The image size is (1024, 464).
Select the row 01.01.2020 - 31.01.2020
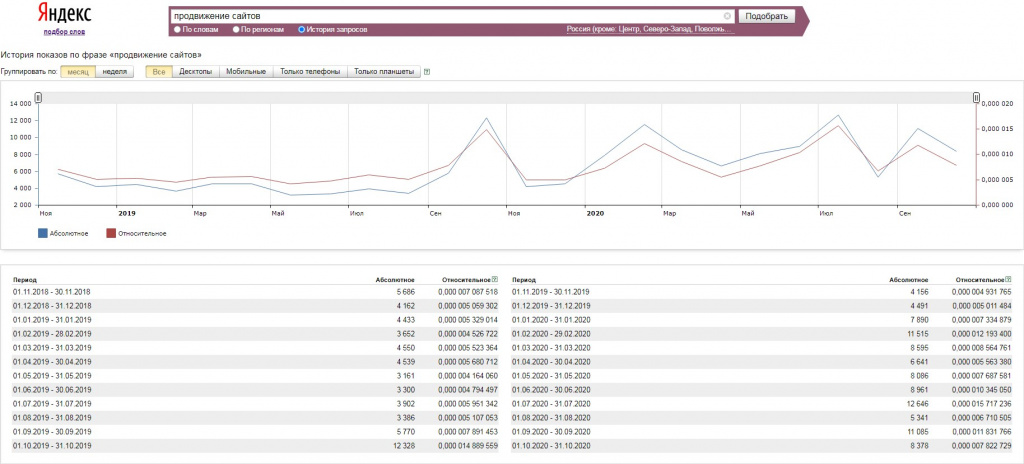coord(762,320)
